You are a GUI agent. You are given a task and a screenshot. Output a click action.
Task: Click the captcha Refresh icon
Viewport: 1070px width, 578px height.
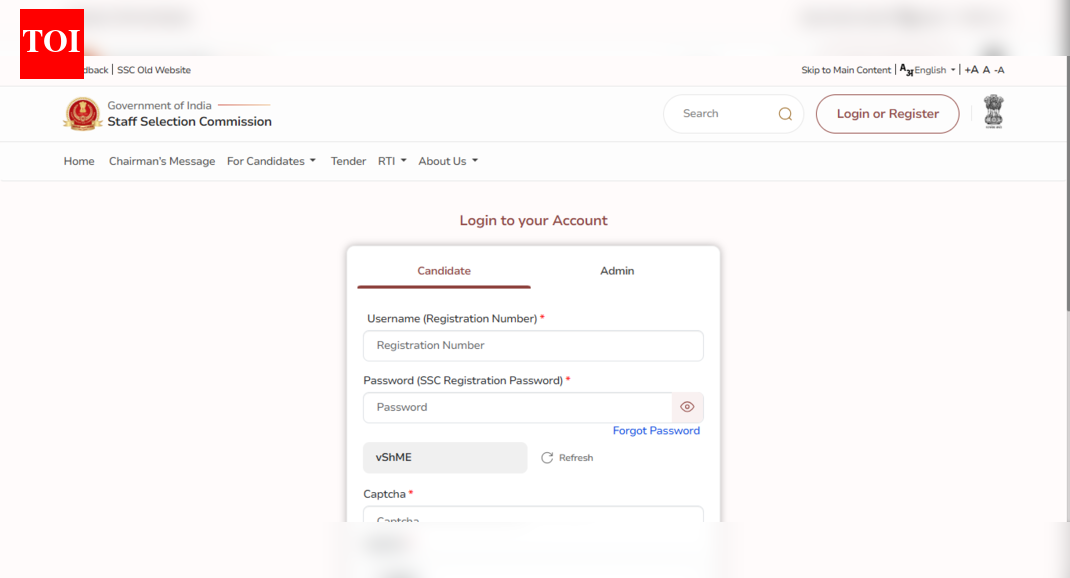coord(547,458)
